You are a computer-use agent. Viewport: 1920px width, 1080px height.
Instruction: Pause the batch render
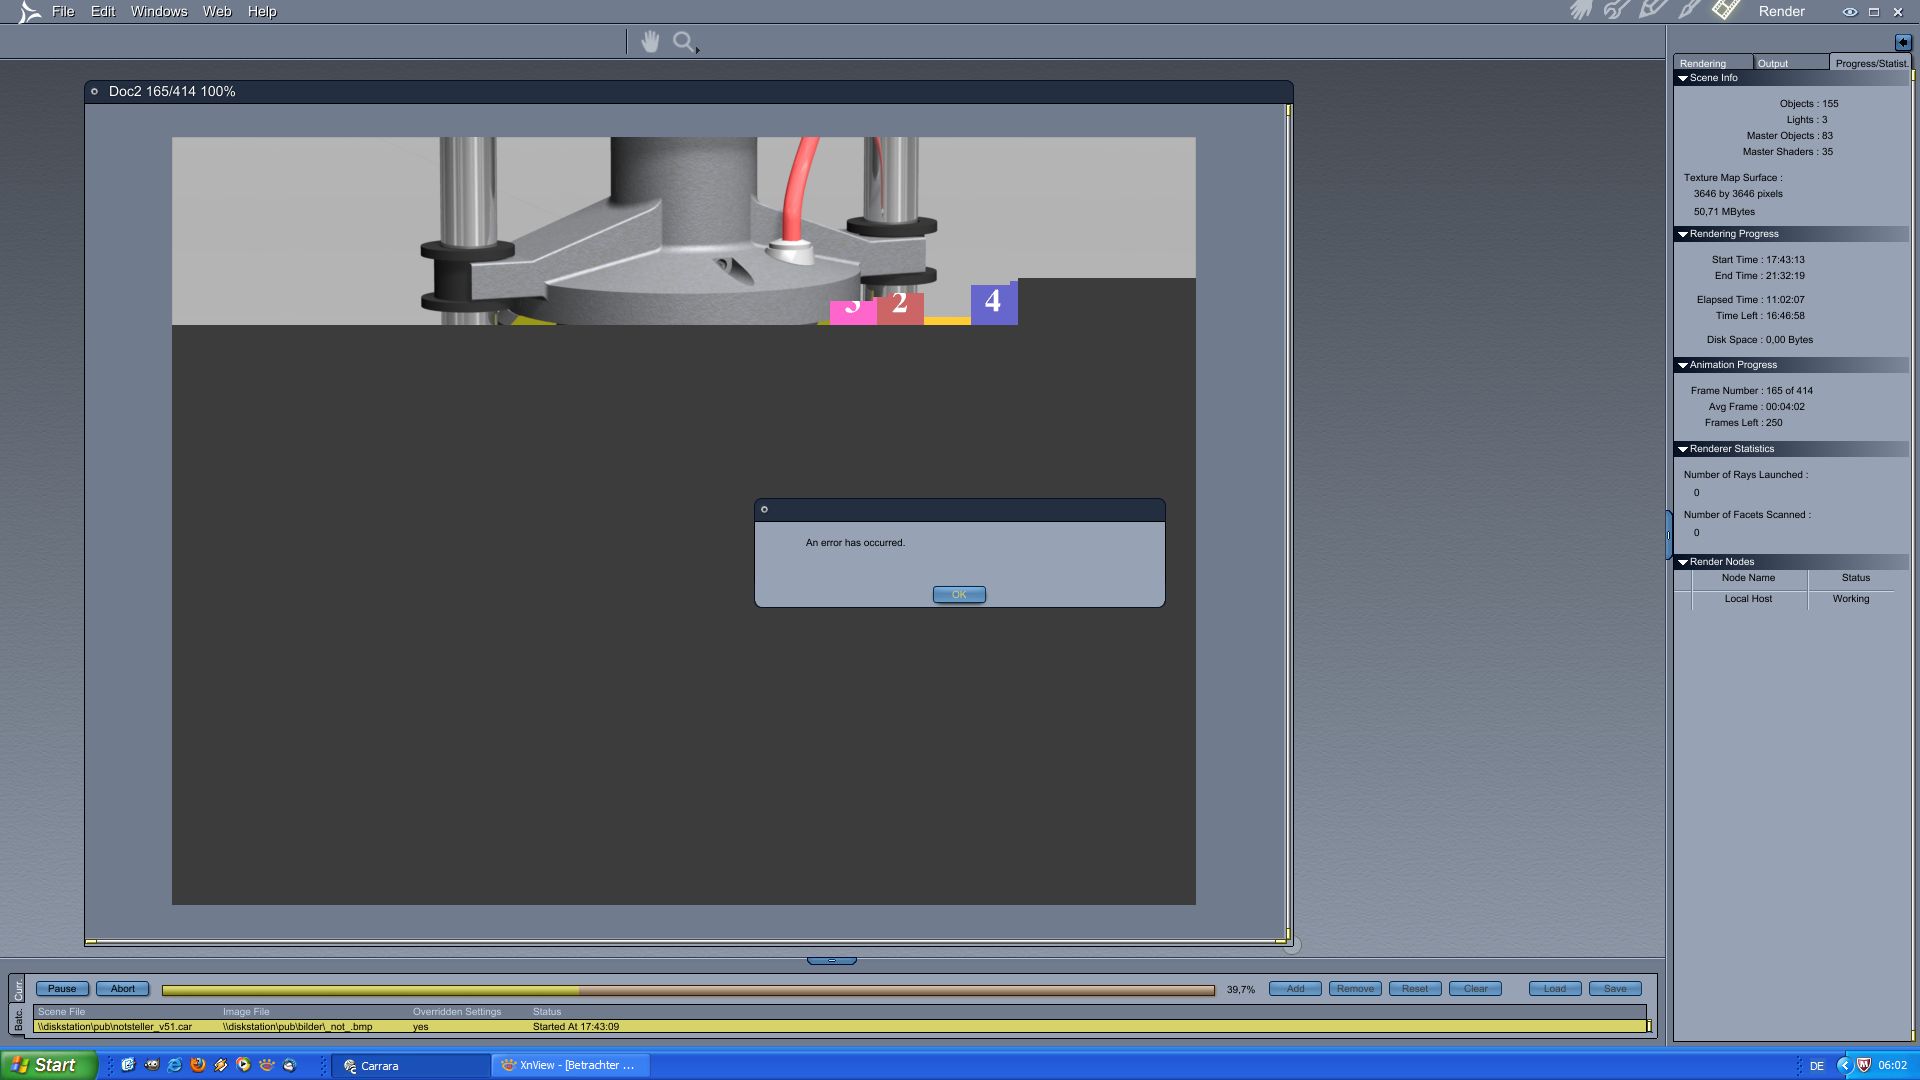click(x=62, y=989)
